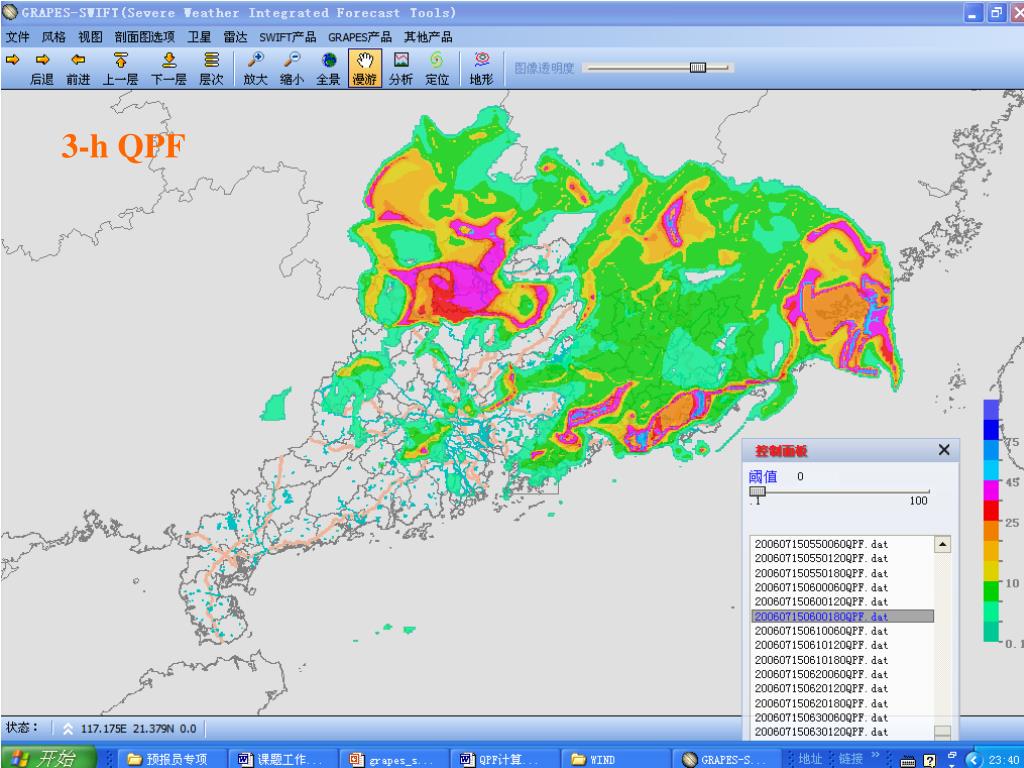Open the 文件 menu

point(18,37)
